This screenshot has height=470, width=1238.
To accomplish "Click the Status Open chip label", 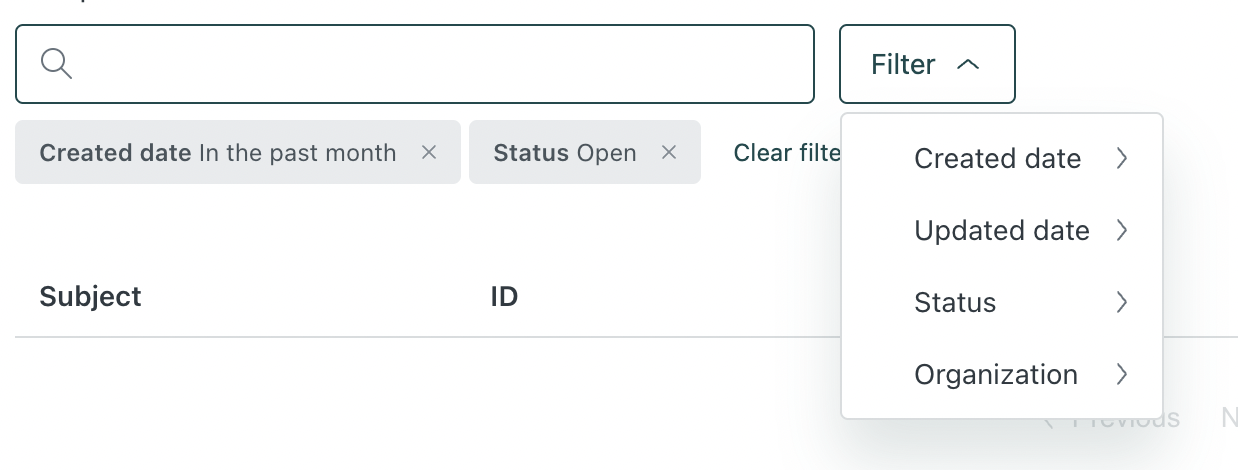I will pos(564,152).
